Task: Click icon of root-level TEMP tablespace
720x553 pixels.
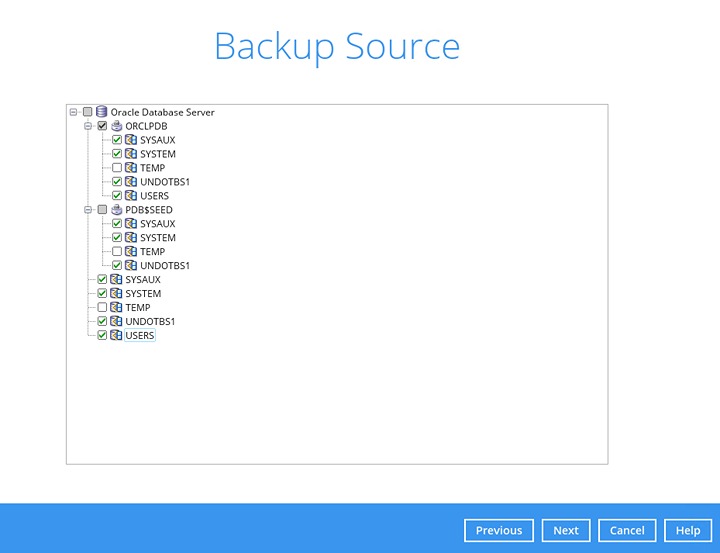Action: click(117, 307)
